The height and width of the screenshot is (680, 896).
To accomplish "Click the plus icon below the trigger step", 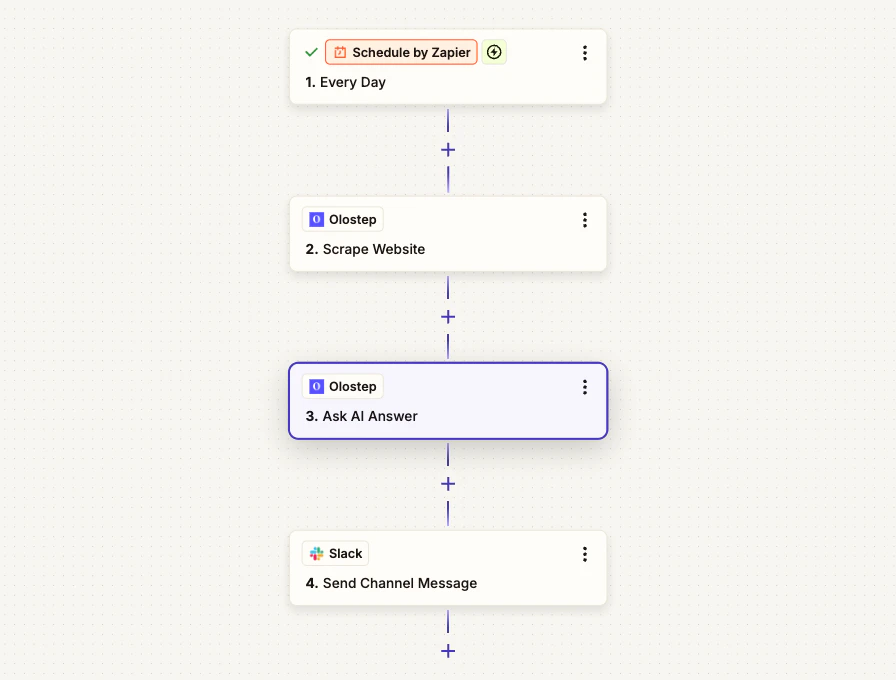I will (x=448, y=149).
